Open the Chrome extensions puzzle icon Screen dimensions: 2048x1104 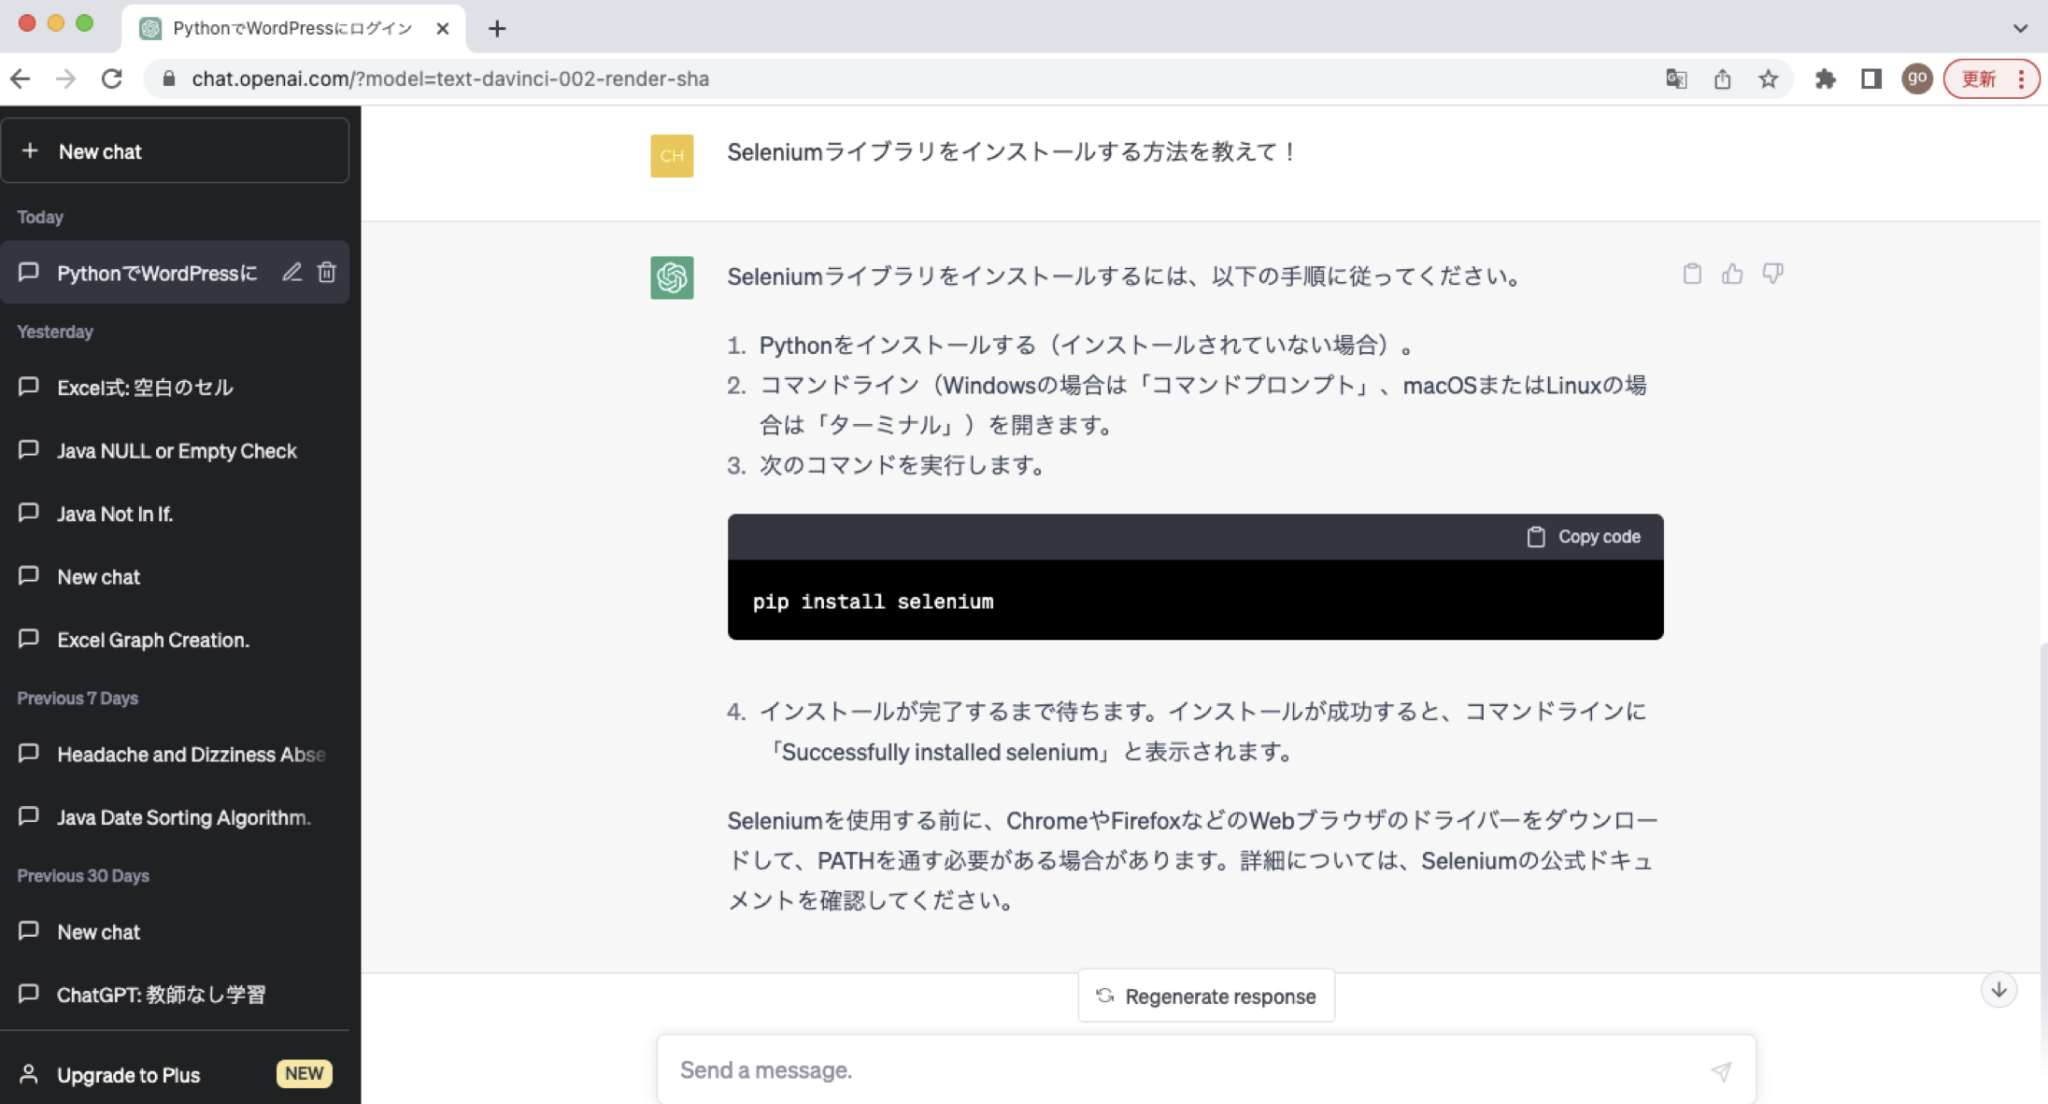(1824, 79)
